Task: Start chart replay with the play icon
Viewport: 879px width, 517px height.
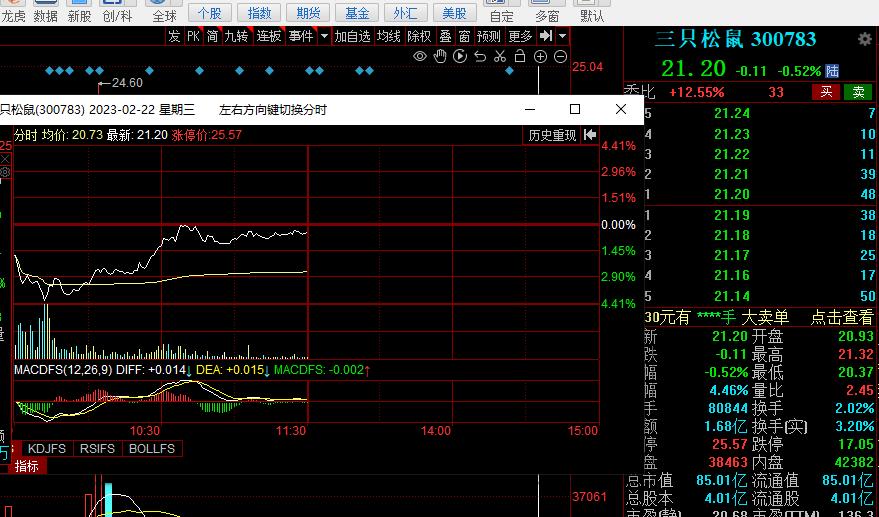Action: (460, 56)
